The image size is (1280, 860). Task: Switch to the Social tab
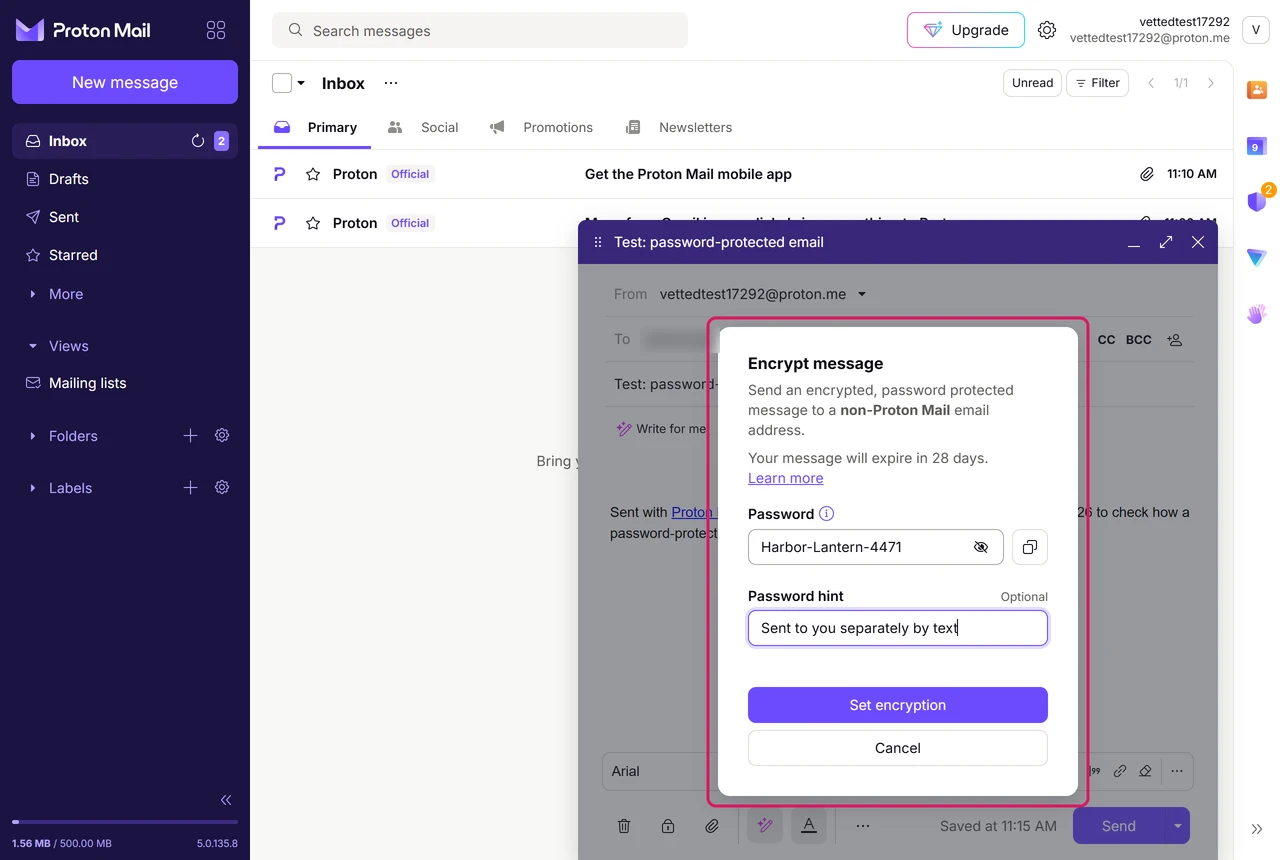[x=423, y=127]
